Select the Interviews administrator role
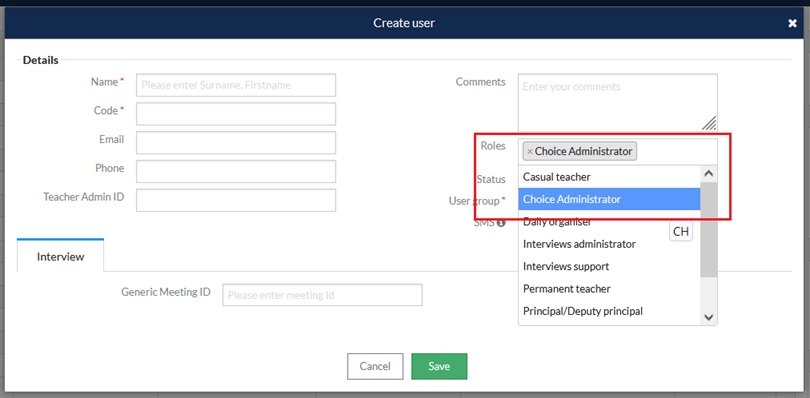The height and width of the screenshot is (398, 810). [x=609, y=244]
